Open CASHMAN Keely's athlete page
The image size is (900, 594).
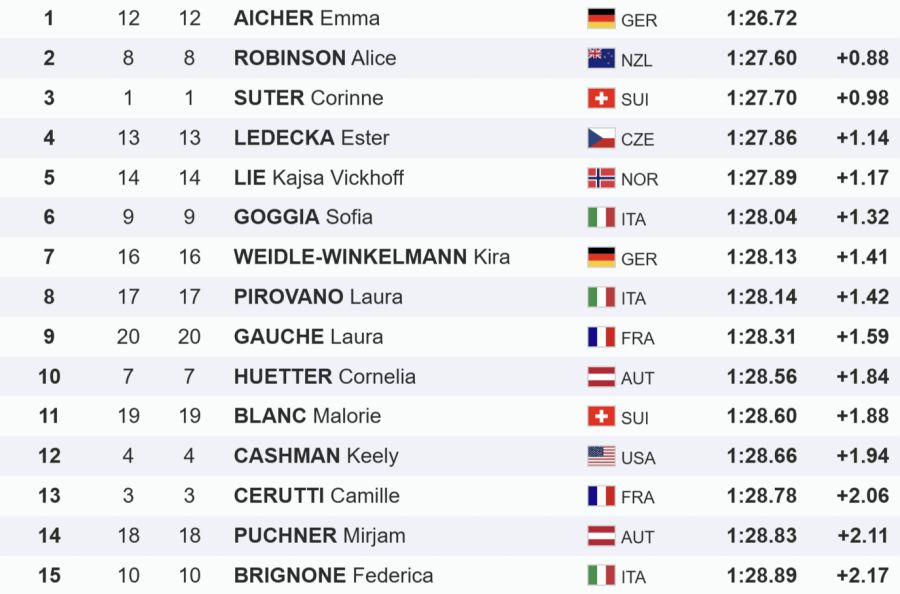pyautogui.click(x=316, y=456)
